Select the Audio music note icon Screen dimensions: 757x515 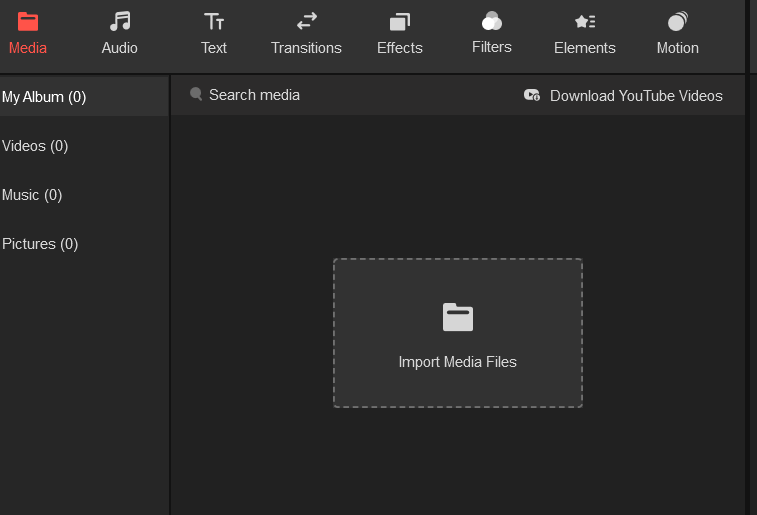120,21
